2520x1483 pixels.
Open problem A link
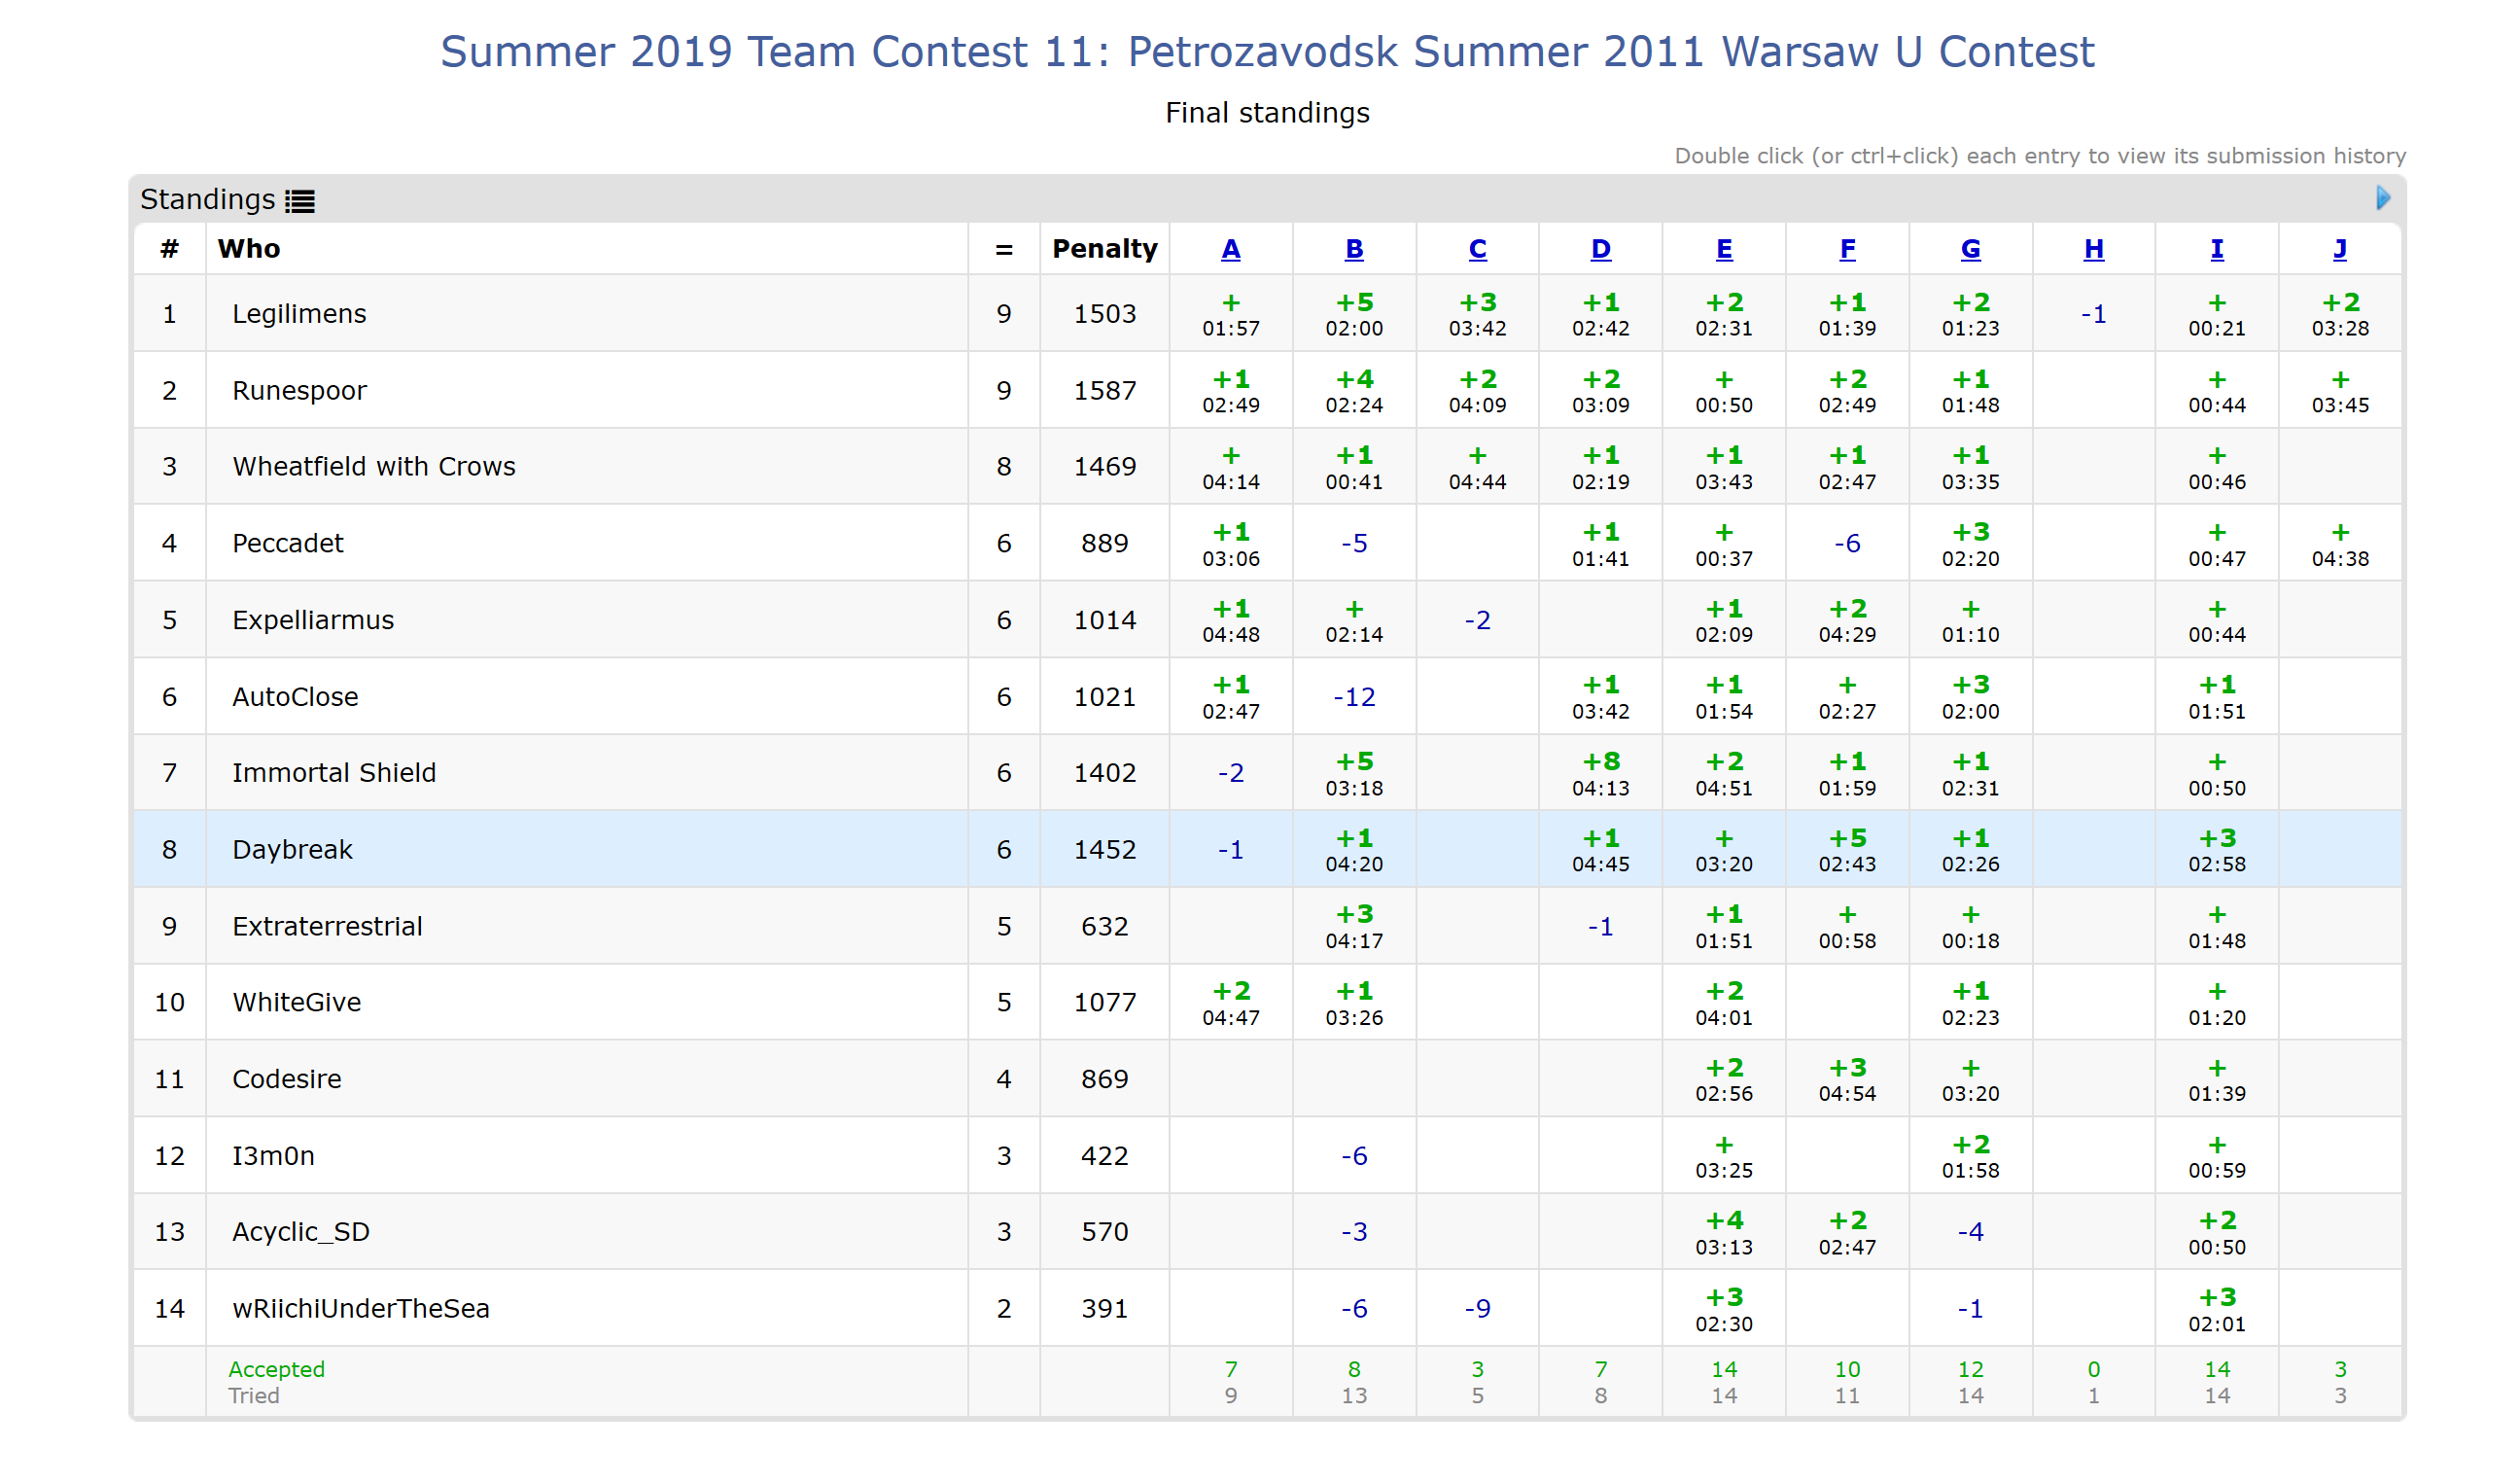click(x=1231, y=249)
